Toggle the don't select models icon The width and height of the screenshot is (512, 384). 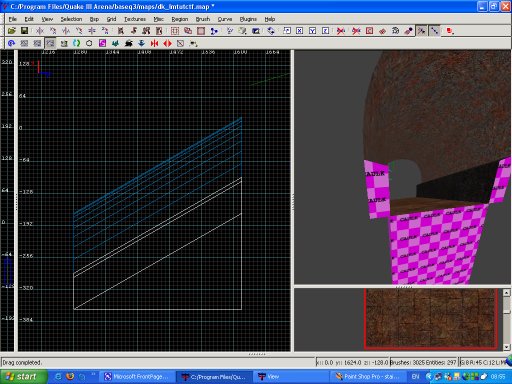(356, 31)
